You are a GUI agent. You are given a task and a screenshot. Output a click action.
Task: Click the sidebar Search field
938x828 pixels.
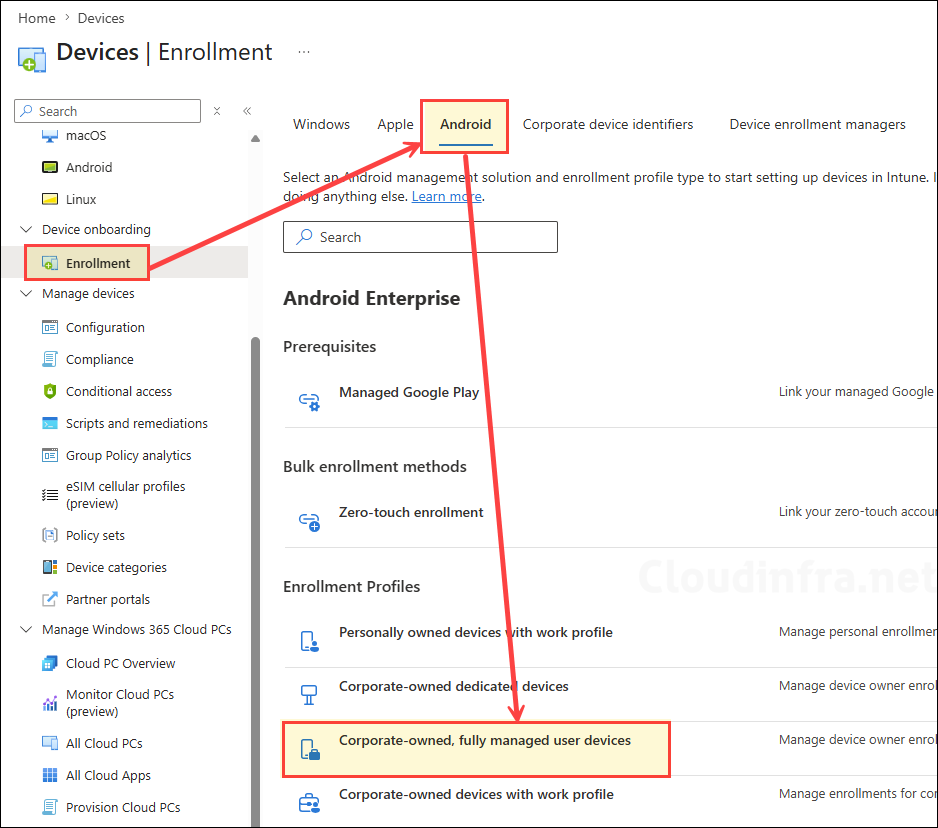coord(108,111)
